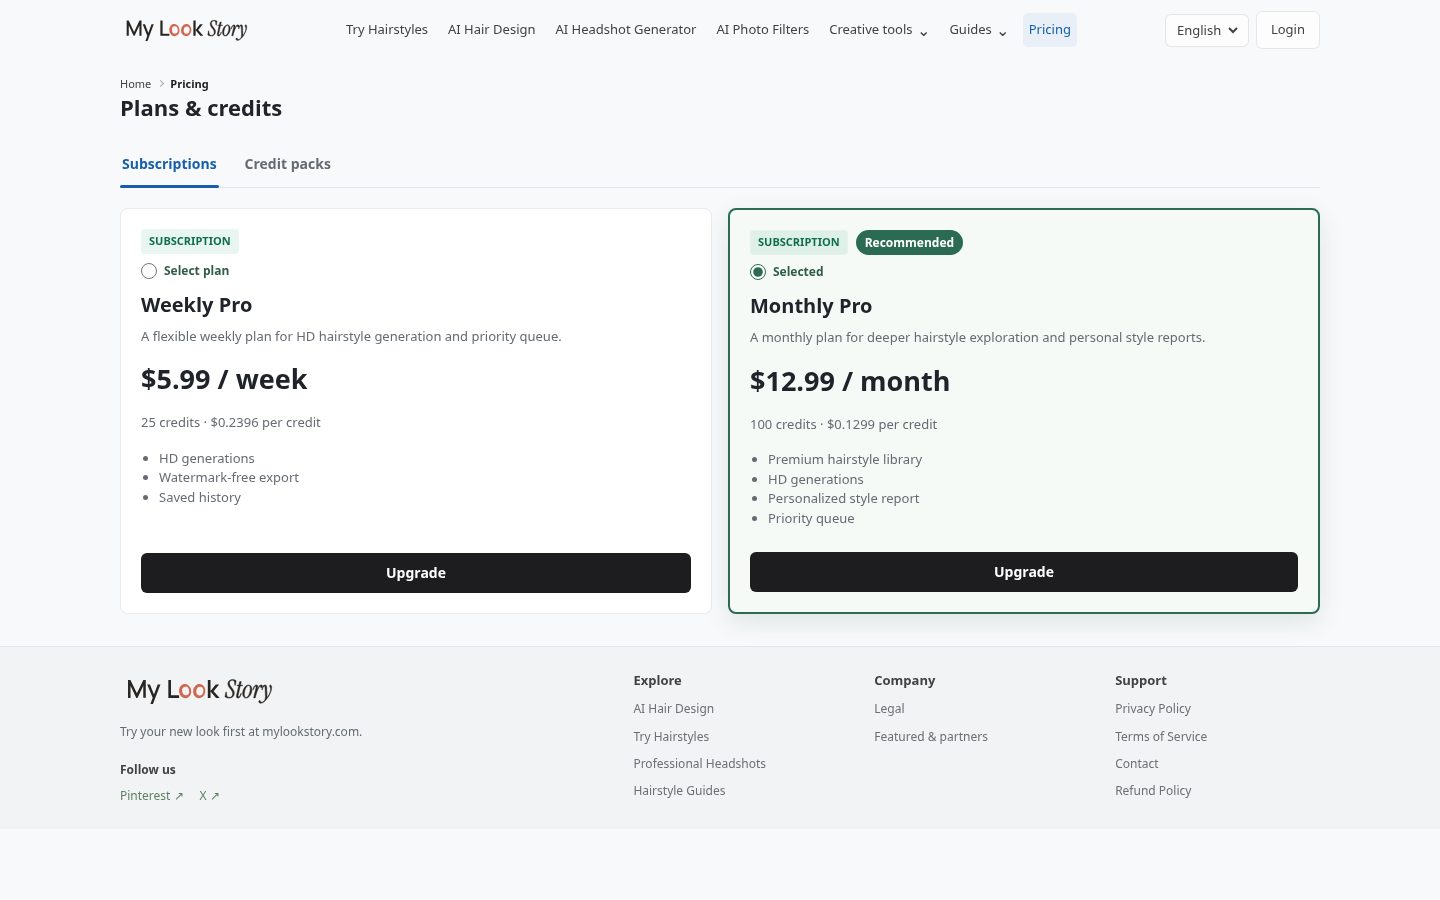Open AI Photo Filters page

click(763, 30)
